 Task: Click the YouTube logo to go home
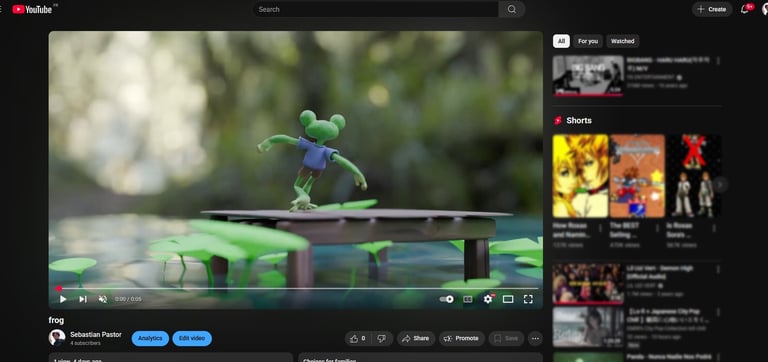[32, 9]
